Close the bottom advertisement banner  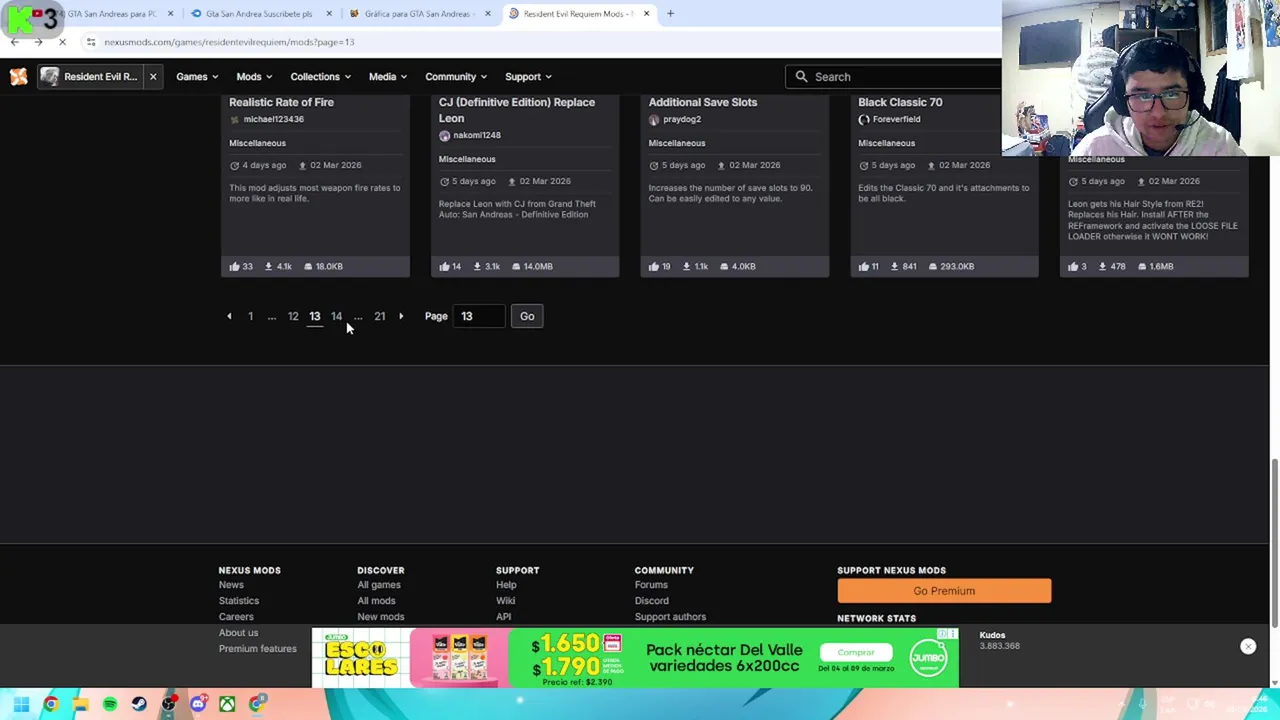1248,646
